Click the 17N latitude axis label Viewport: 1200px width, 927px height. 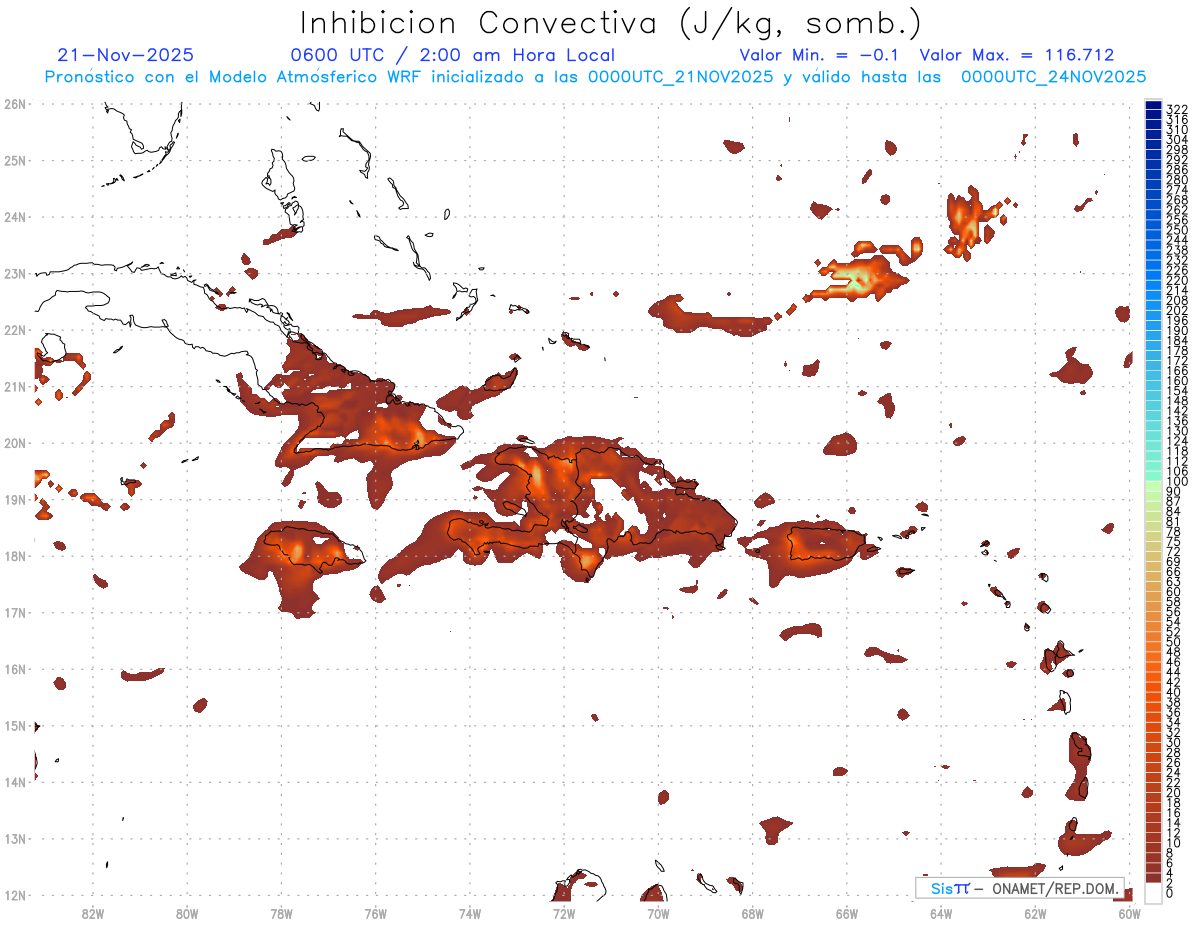[x=15, y=612]
